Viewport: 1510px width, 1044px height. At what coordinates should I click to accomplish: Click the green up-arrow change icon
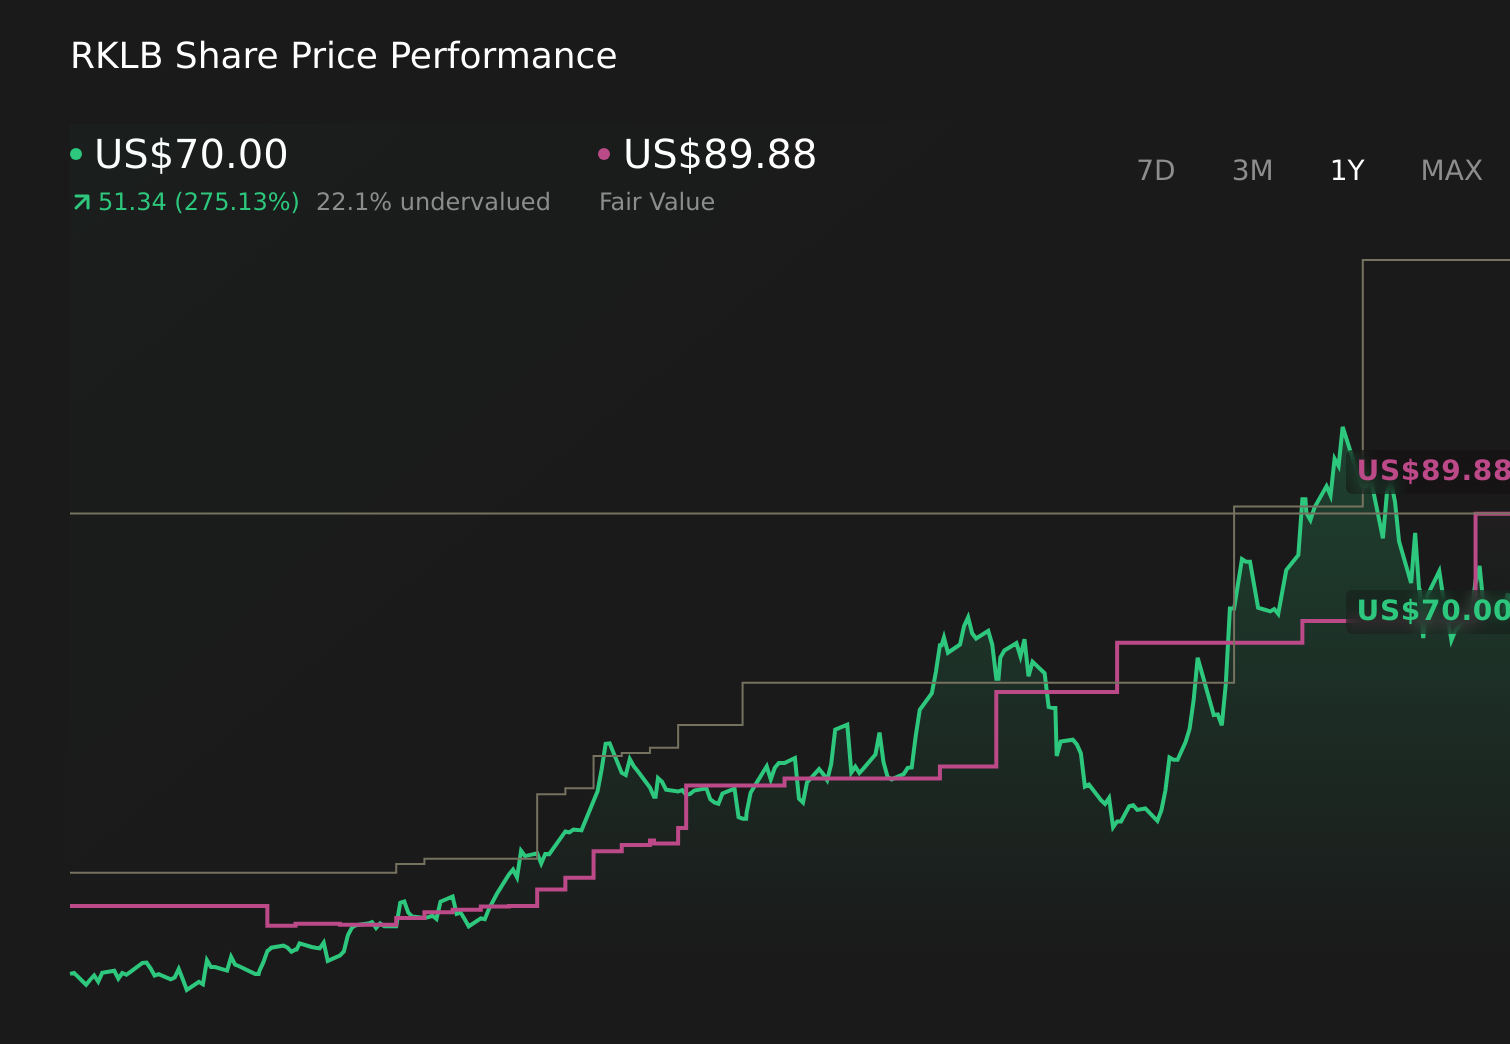[x=81, y=203]
